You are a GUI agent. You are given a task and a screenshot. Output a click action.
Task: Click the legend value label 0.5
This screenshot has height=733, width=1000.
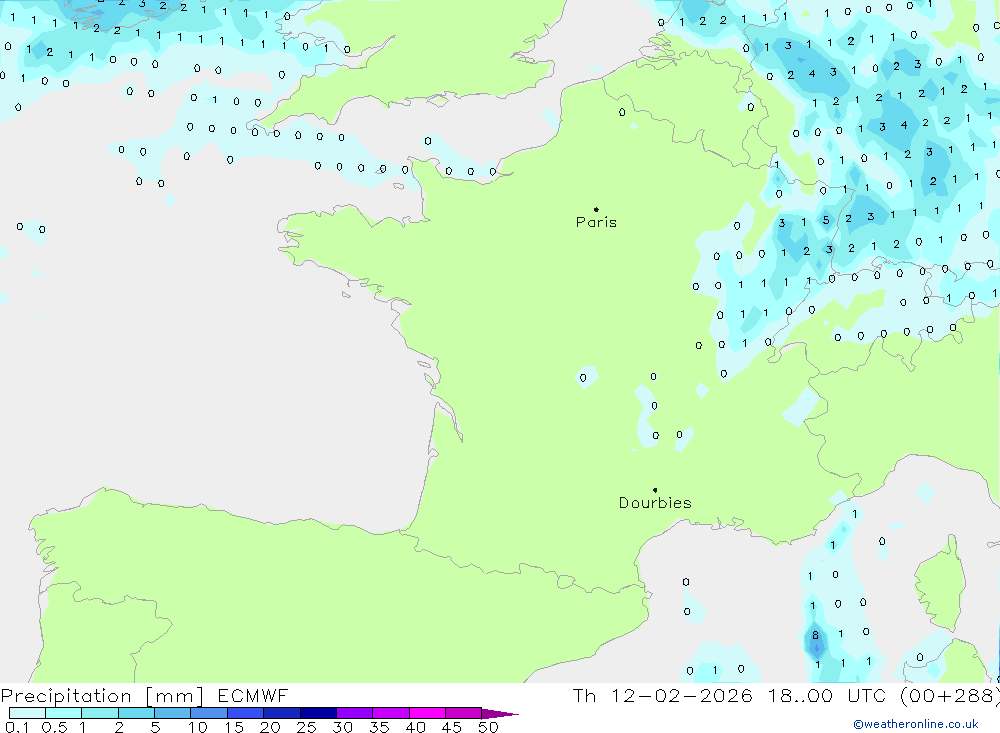point(54,727)
